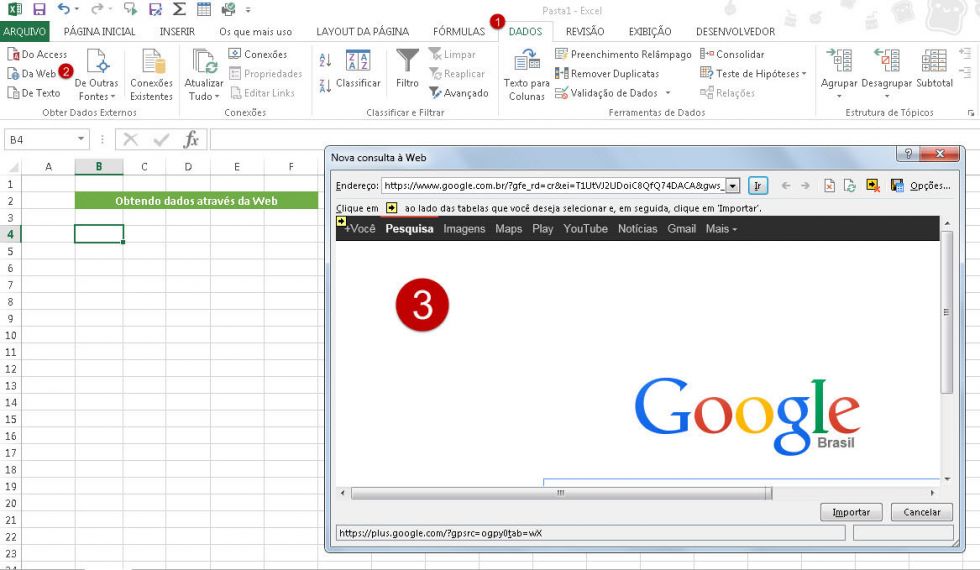The image size is (980, 570).
Task: Click the browser forward arrow in dialog
Action: pyautogui.click(x=805, y=186)
